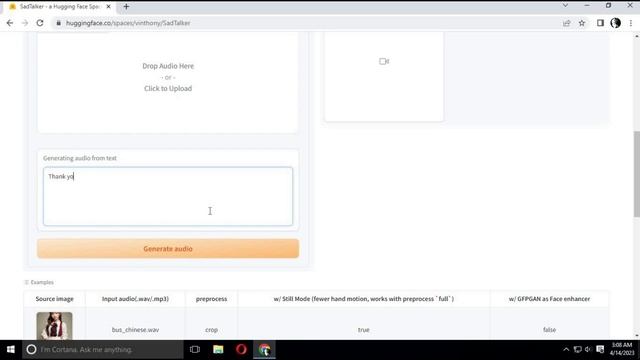Select the SadTalker Hugging Face tab
Viewport: 640px width, 360px height.
coord(59,7)
